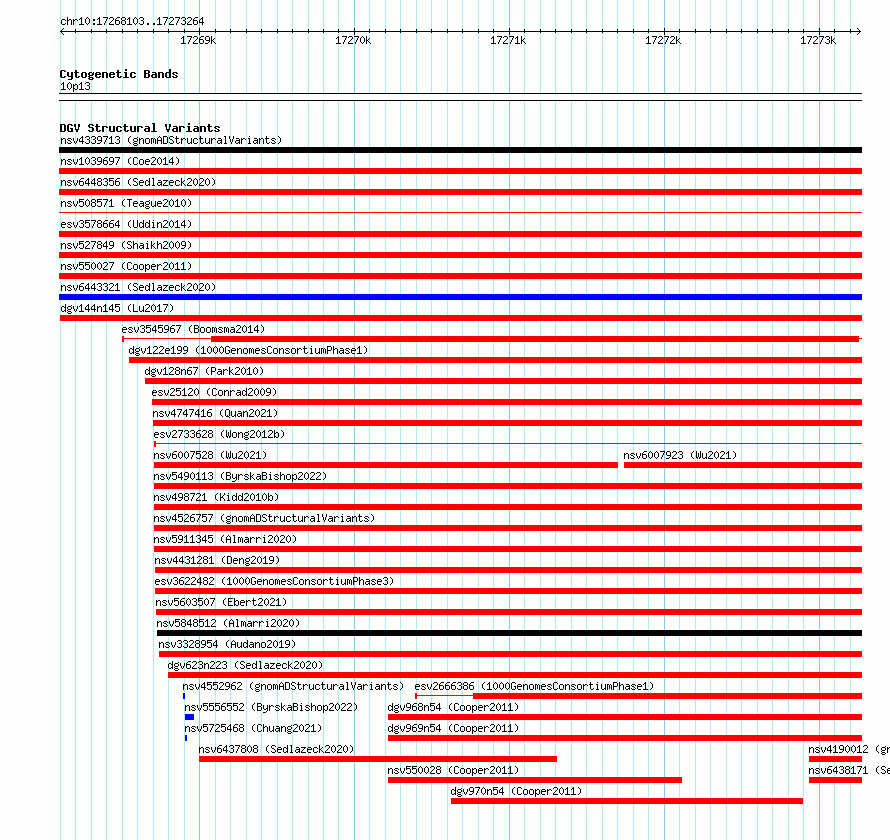890x840 pixels.
Task: Click nsv5556552 (ByrskaBishop2022) label
Action: click(271, 707)
